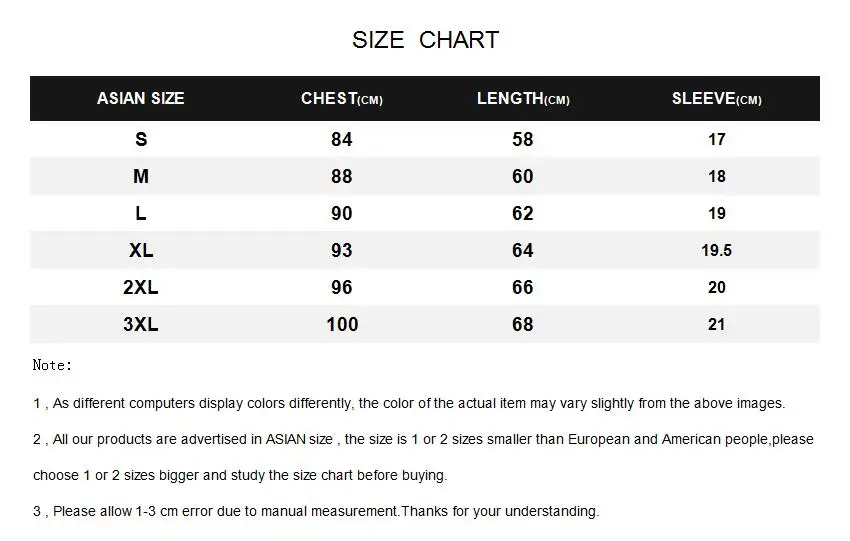Click the LENGTH(CM) column header

[523, 99]
